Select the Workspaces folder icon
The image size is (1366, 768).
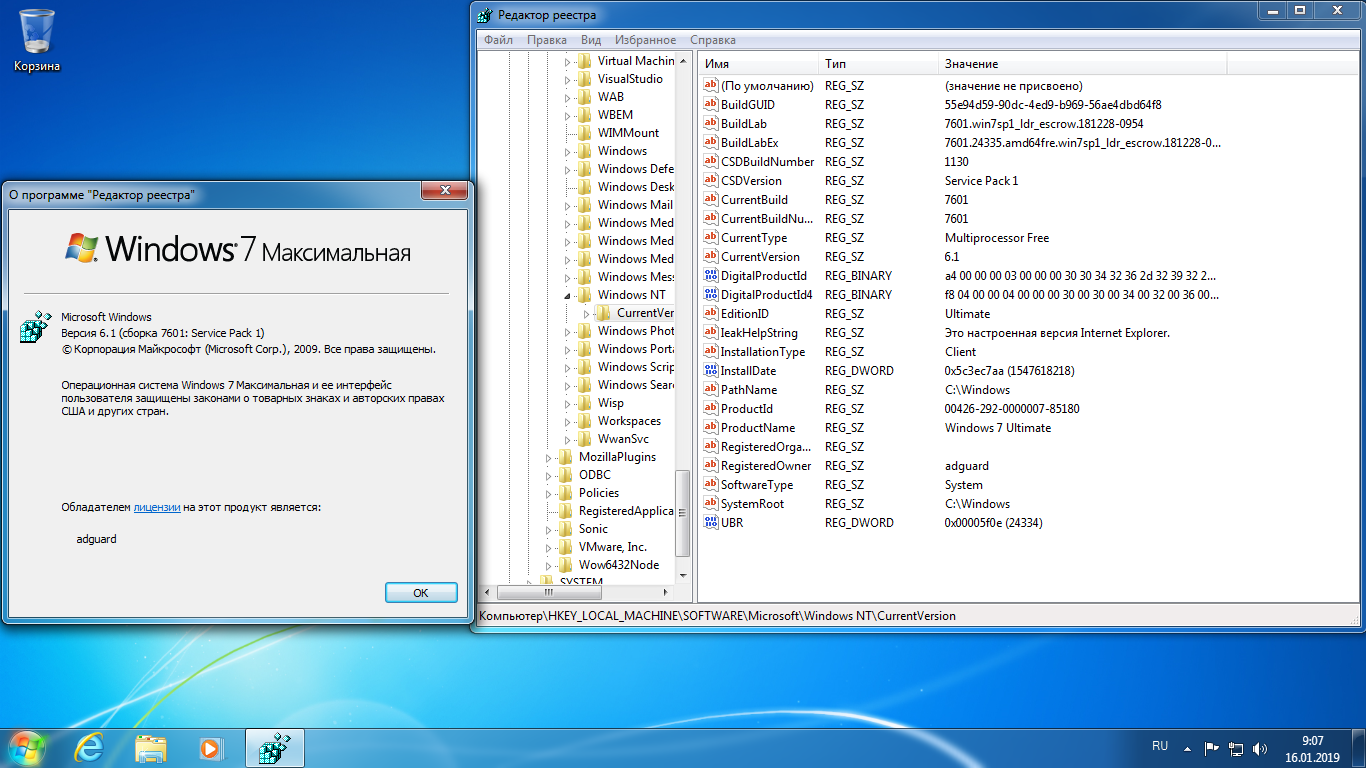pyautogui.click(x=584, y=421)
